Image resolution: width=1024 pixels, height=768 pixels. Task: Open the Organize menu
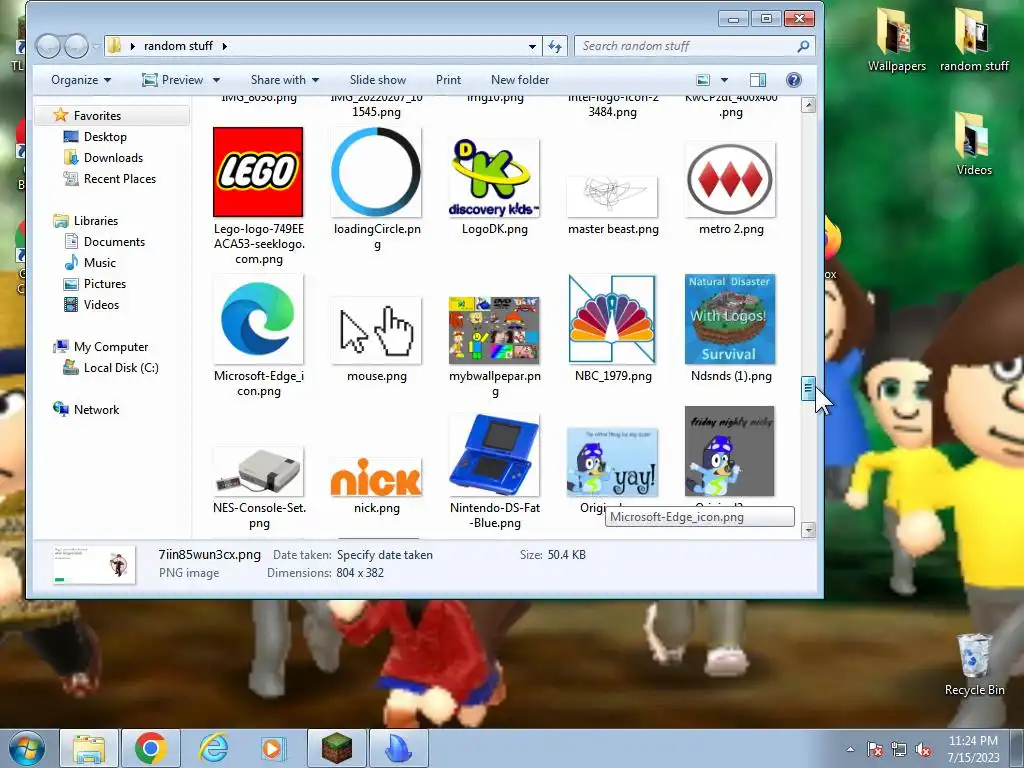tap(81, 80)
